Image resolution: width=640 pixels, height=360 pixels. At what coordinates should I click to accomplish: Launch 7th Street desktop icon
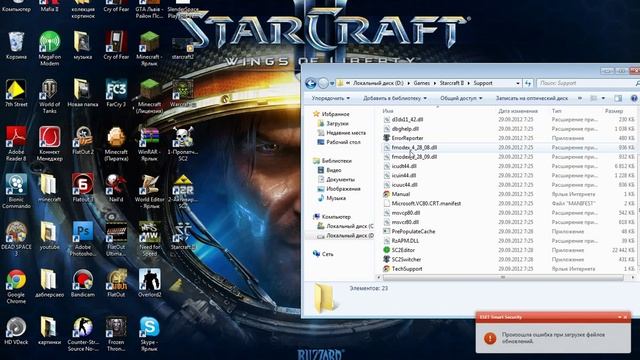coord(16,93)
